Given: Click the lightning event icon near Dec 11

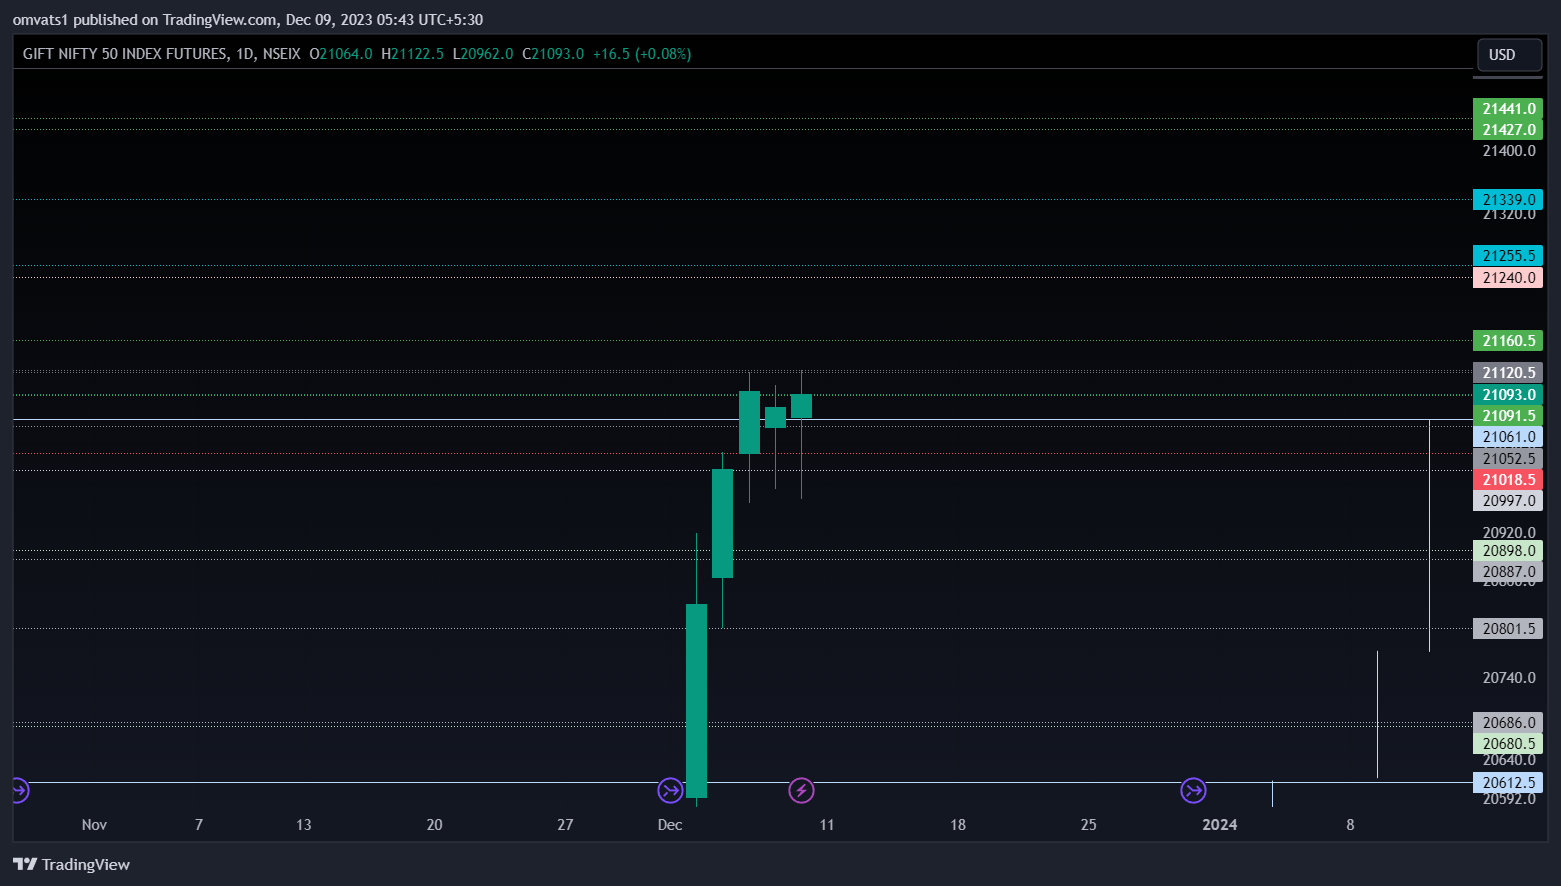Looking at the screenshot, I should (x=801, y=791).
